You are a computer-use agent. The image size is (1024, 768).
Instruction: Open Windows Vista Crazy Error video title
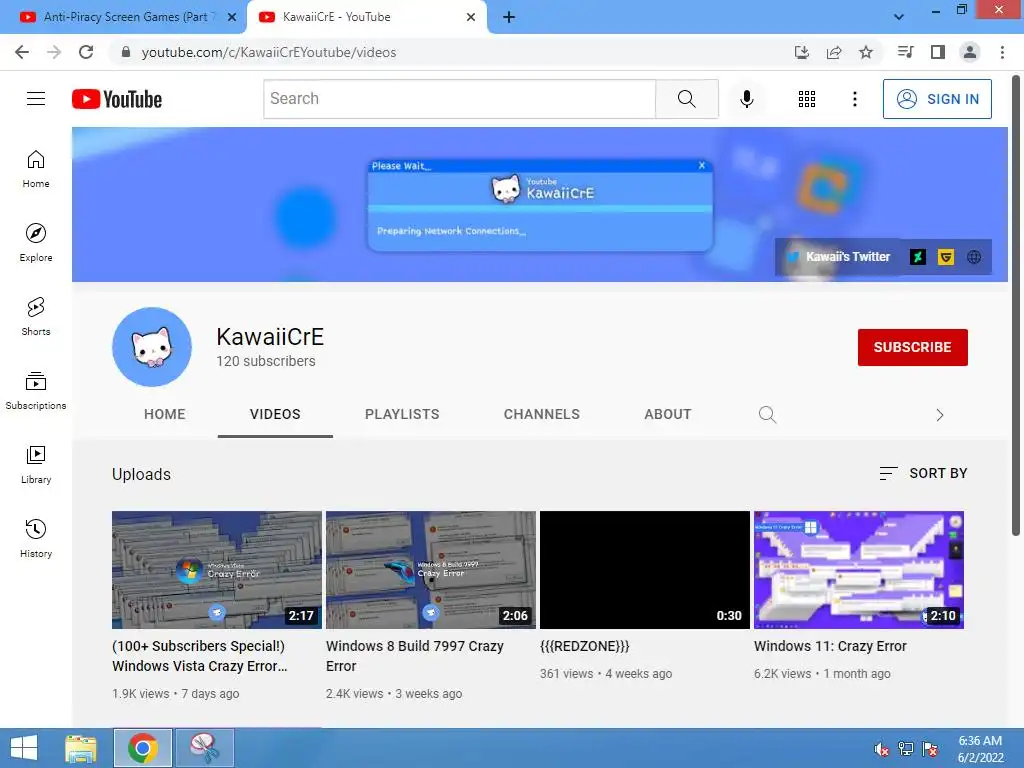coord(200,656)
